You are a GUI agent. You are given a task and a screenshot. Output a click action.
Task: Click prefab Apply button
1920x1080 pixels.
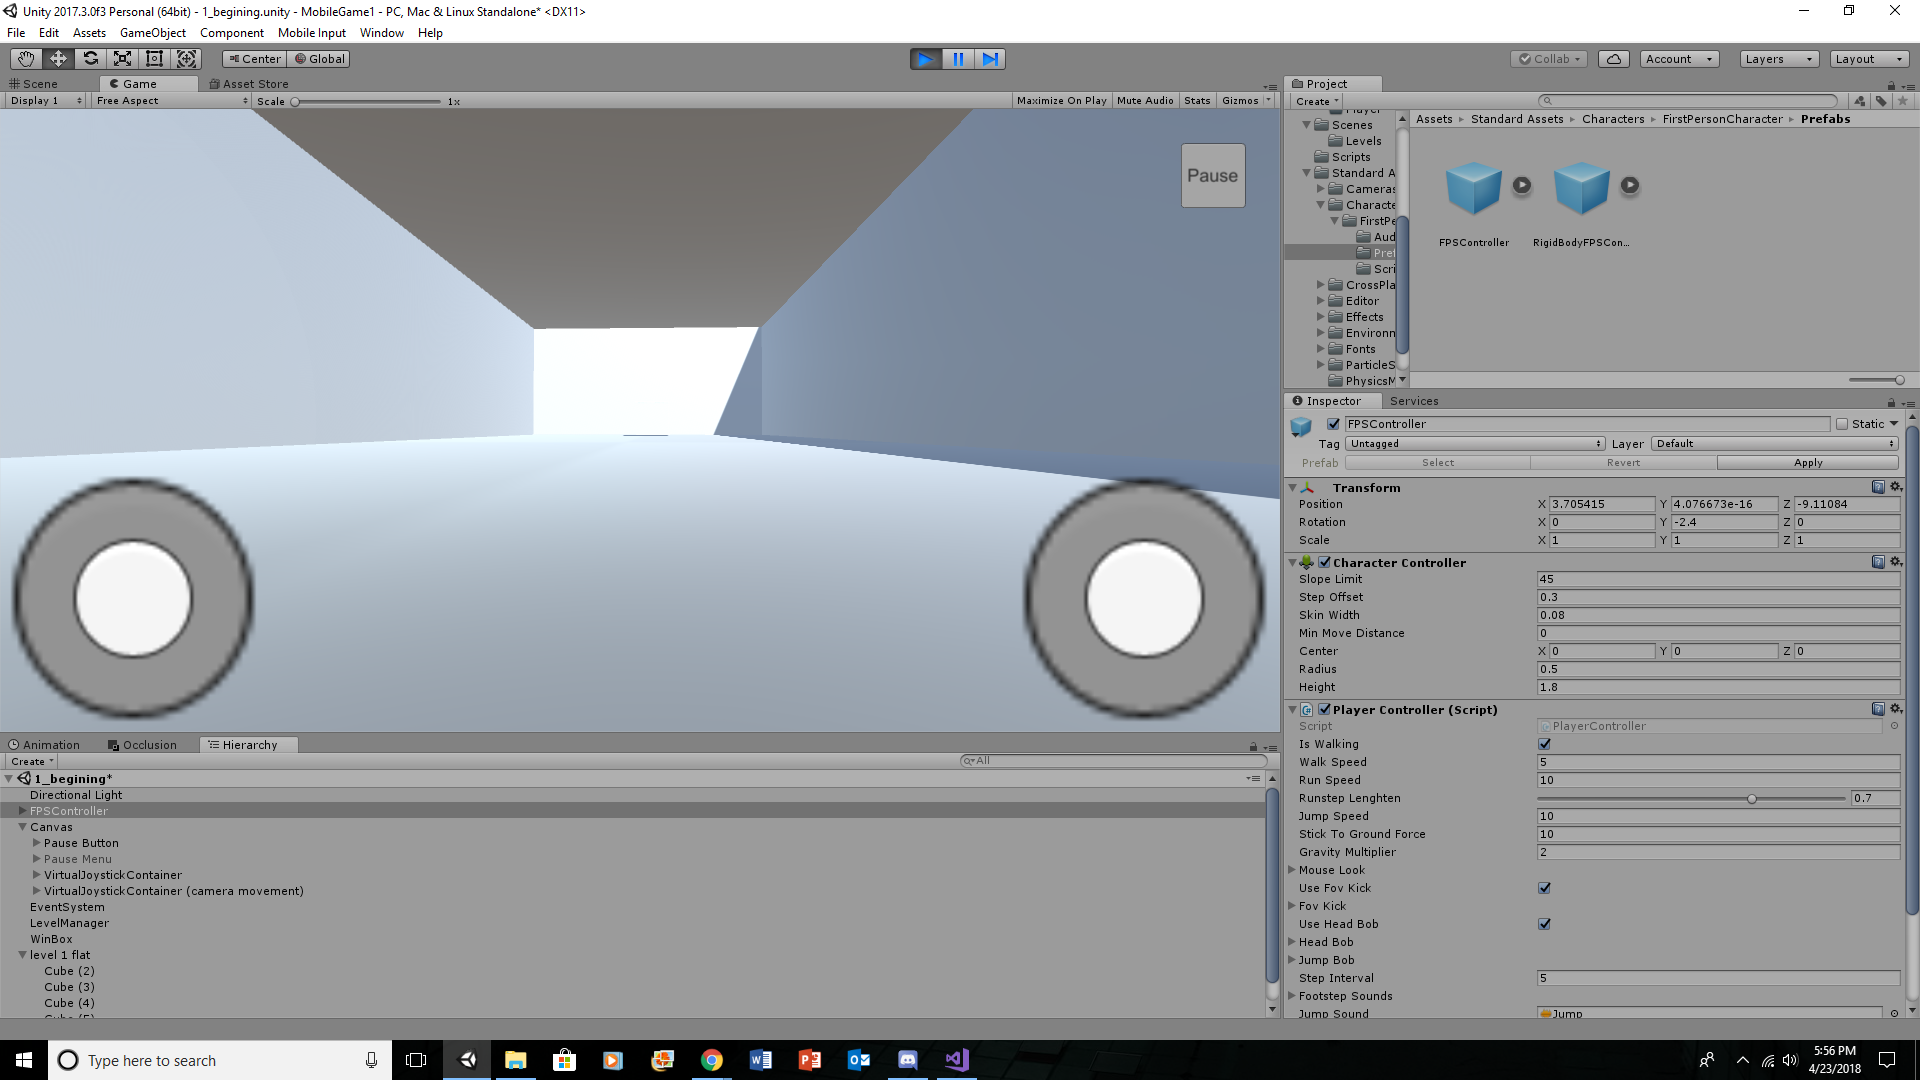[x=1808, y=463]
